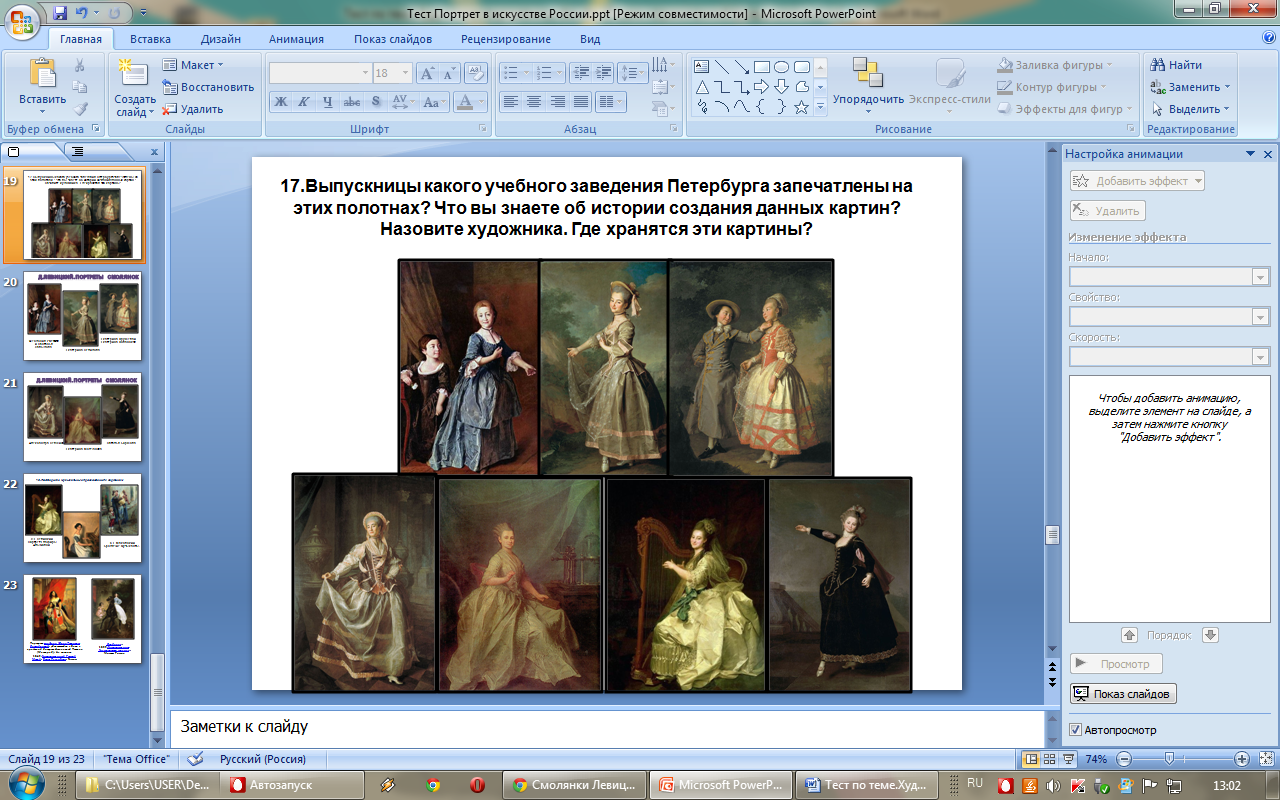
Task: Open the Показ слайдов ribbon tab
Action: click(x=393, y=39)
